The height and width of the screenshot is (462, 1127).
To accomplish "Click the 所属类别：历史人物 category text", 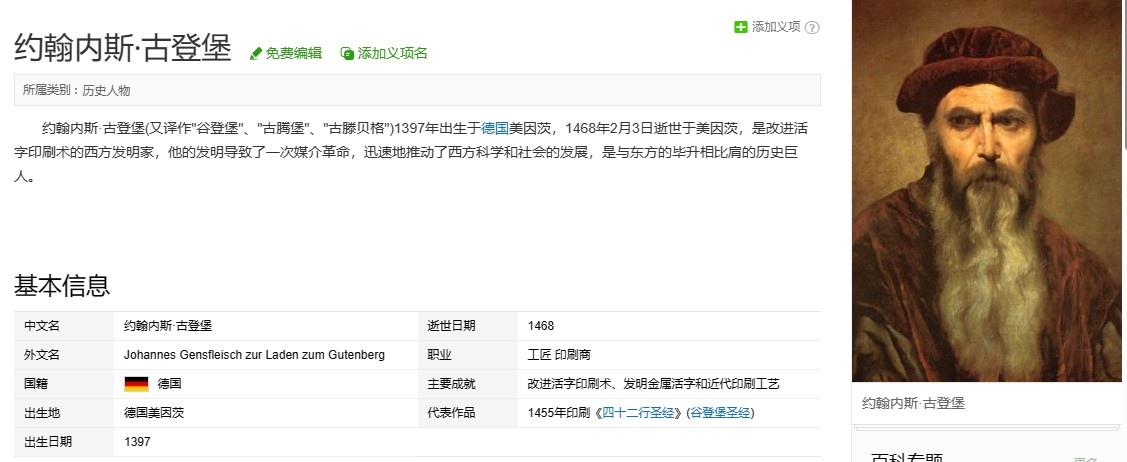I will pyautogui.click(x=76, y=91).
